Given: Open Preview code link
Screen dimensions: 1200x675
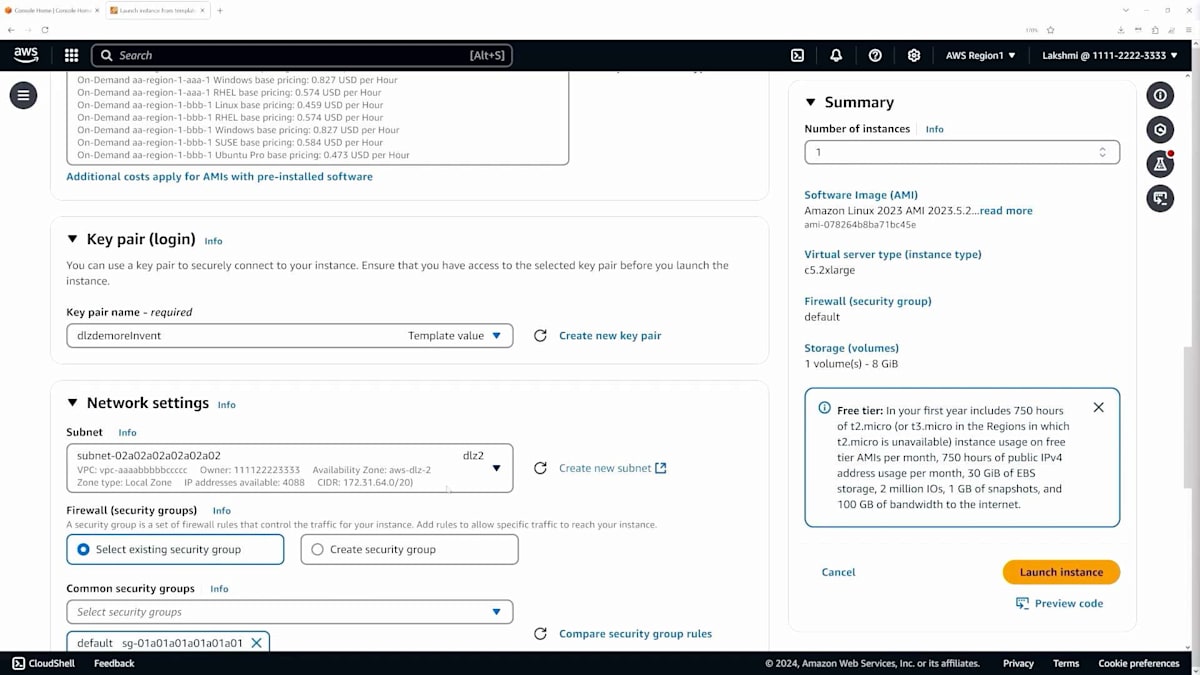Looking at the screenshot, I should pyautogui.click(x=1069, y=603).
